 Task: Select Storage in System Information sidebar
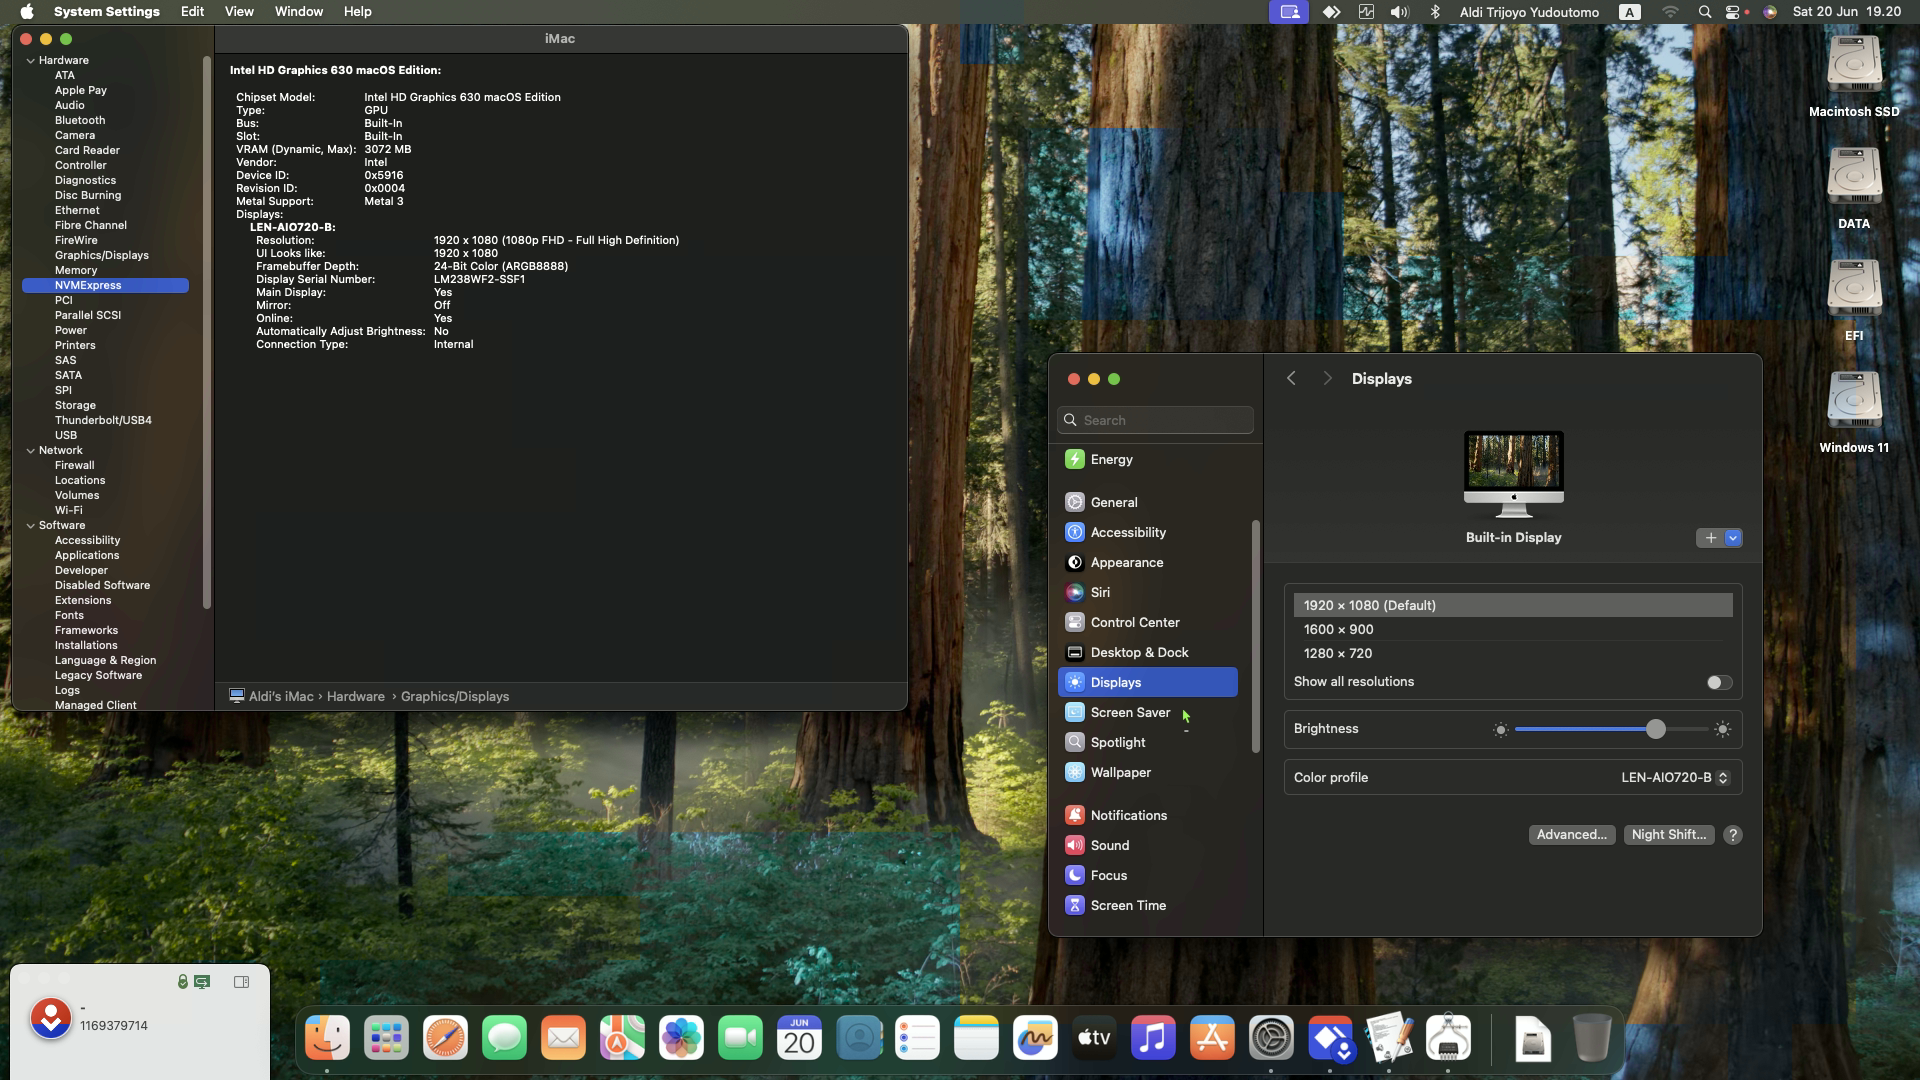point(75,406)
